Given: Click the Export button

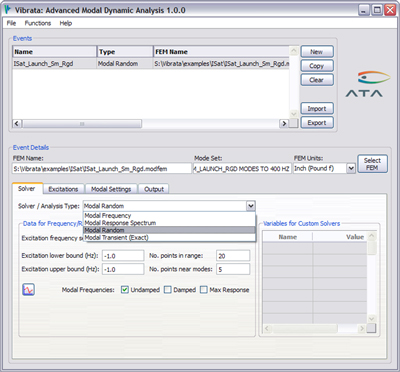Looking at the screenshot, I should coord(317,122).
